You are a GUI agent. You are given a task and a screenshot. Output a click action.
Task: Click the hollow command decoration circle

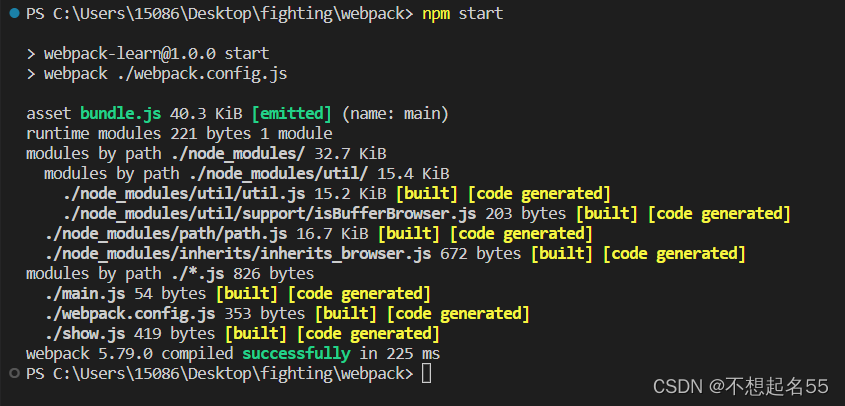14,374
